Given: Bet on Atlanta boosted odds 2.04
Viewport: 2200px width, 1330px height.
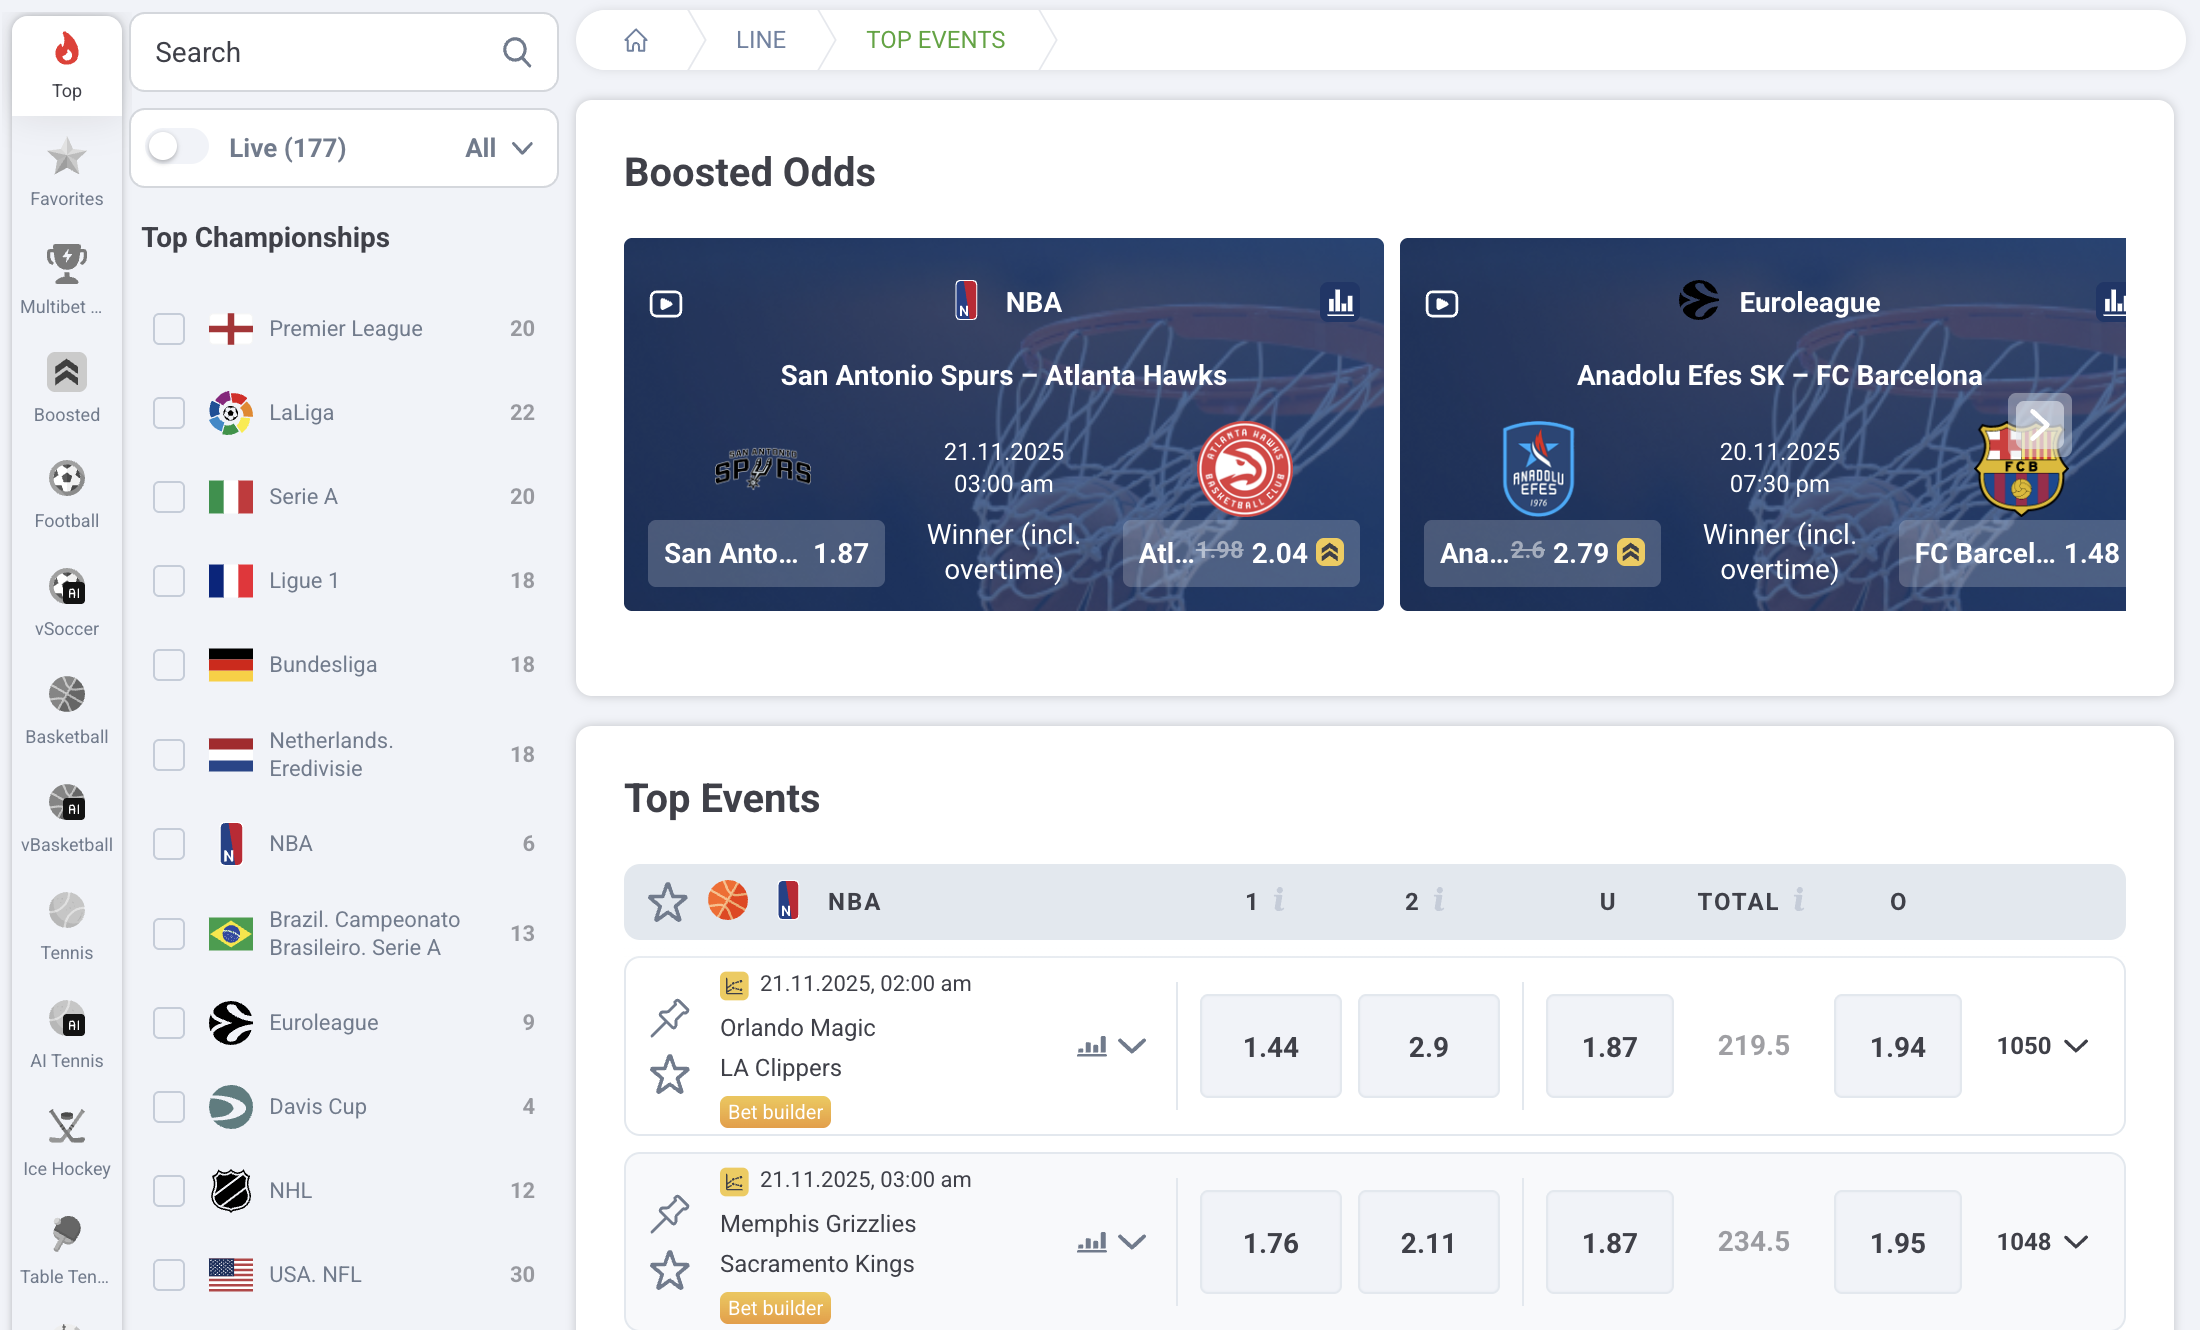Looking at the screenshot, I should click(1241, 553).
